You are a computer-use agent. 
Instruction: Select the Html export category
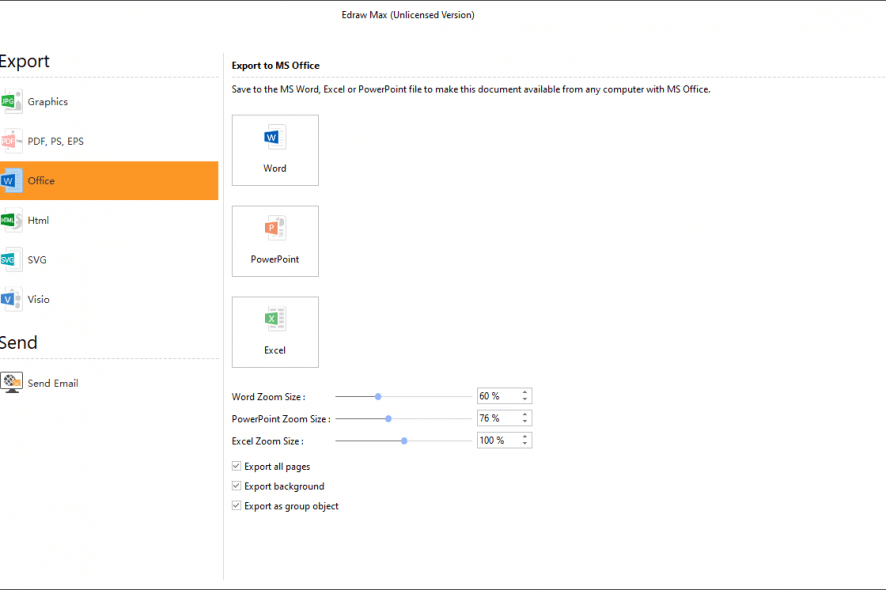point(109,220)
